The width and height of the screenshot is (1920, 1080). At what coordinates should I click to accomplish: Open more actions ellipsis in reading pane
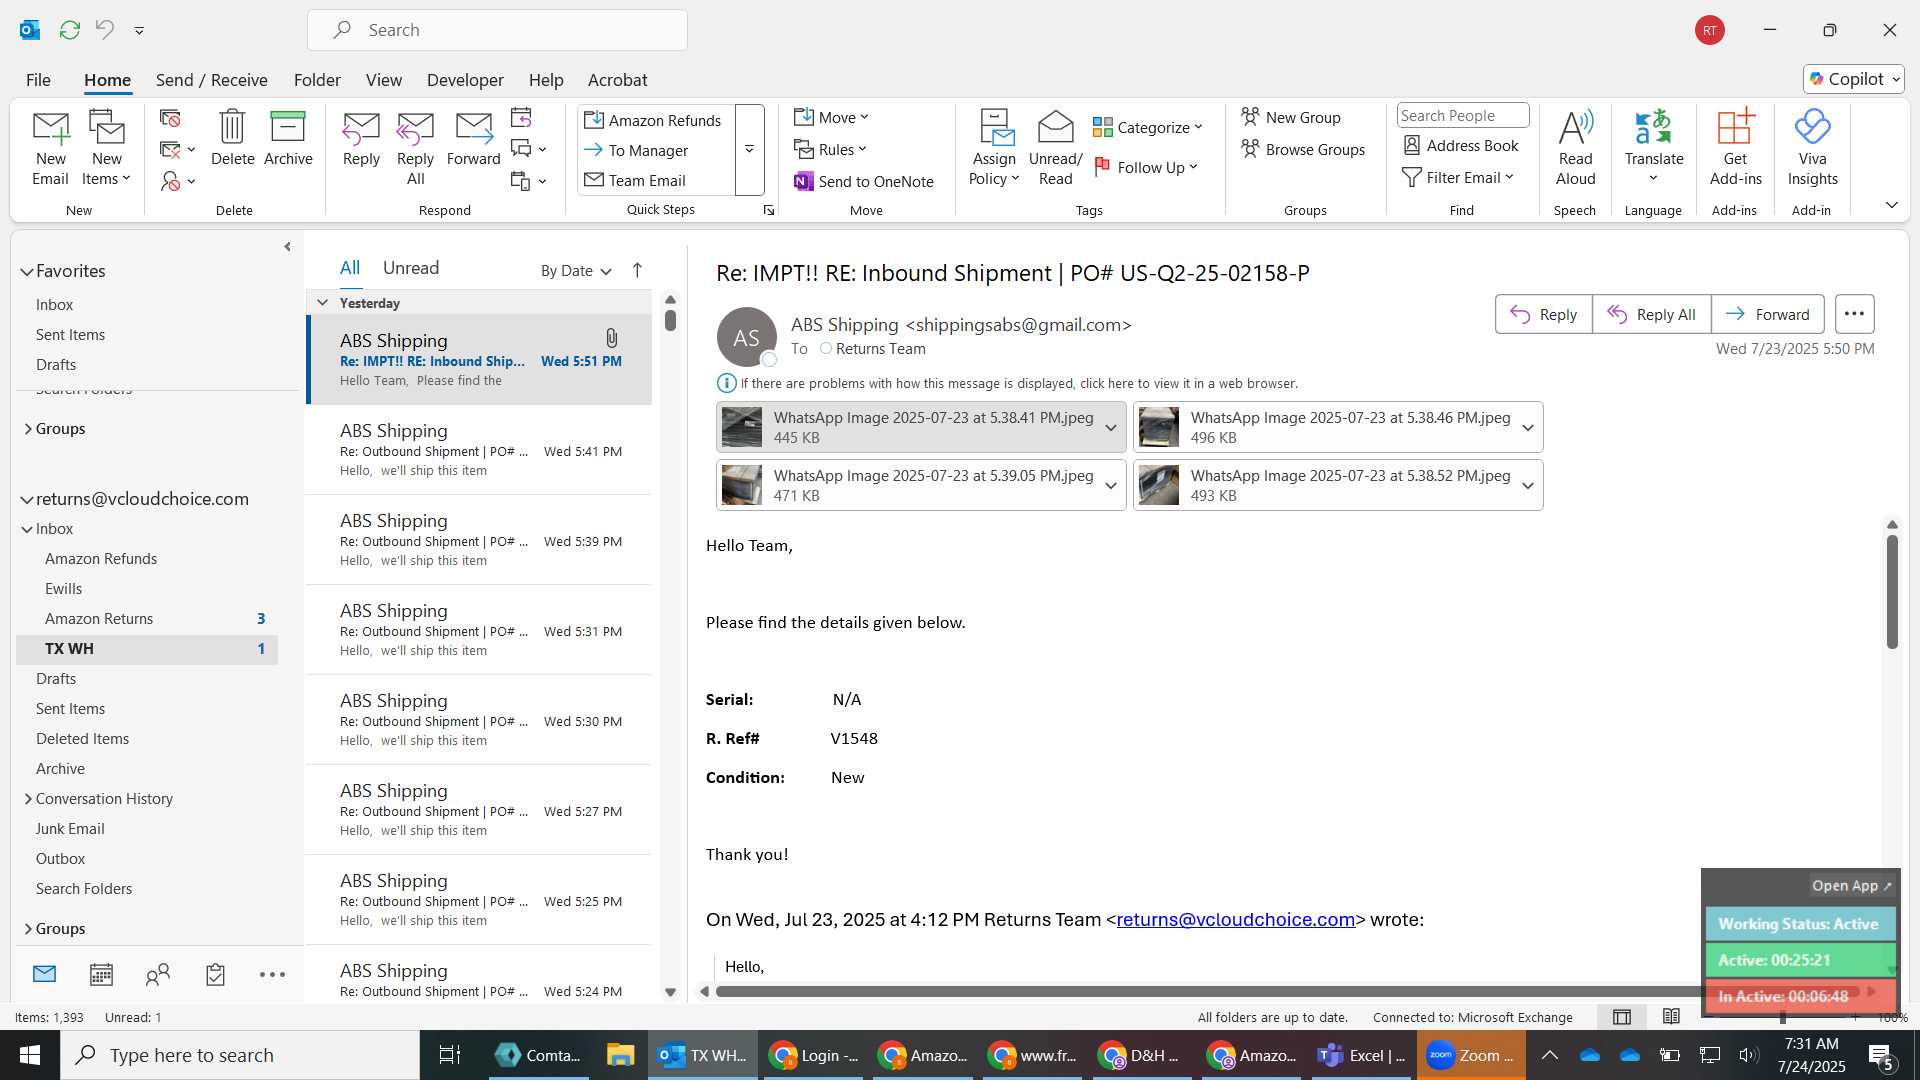1854,314
